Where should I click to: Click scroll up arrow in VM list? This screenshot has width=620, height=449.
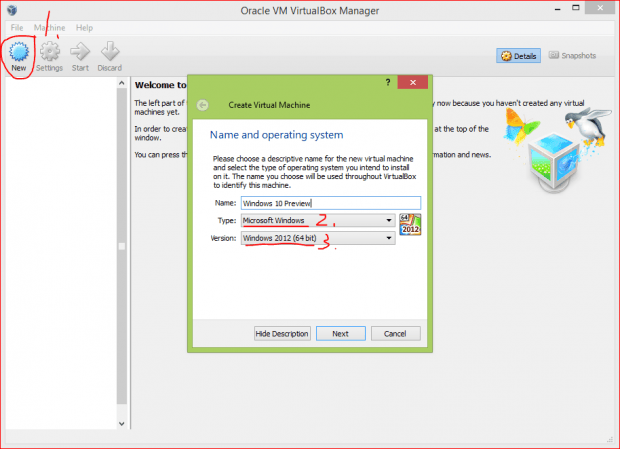tap(122, 83)
